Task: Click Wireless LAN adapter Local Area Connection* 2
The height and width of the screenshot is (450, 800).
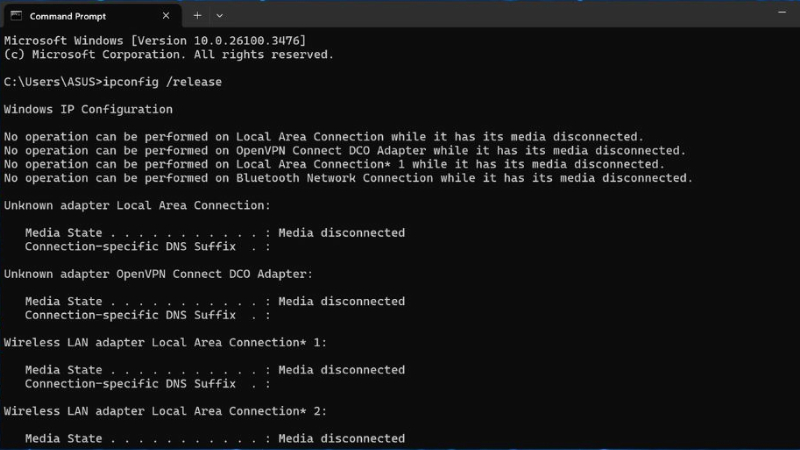Action: tap(165, 411)
